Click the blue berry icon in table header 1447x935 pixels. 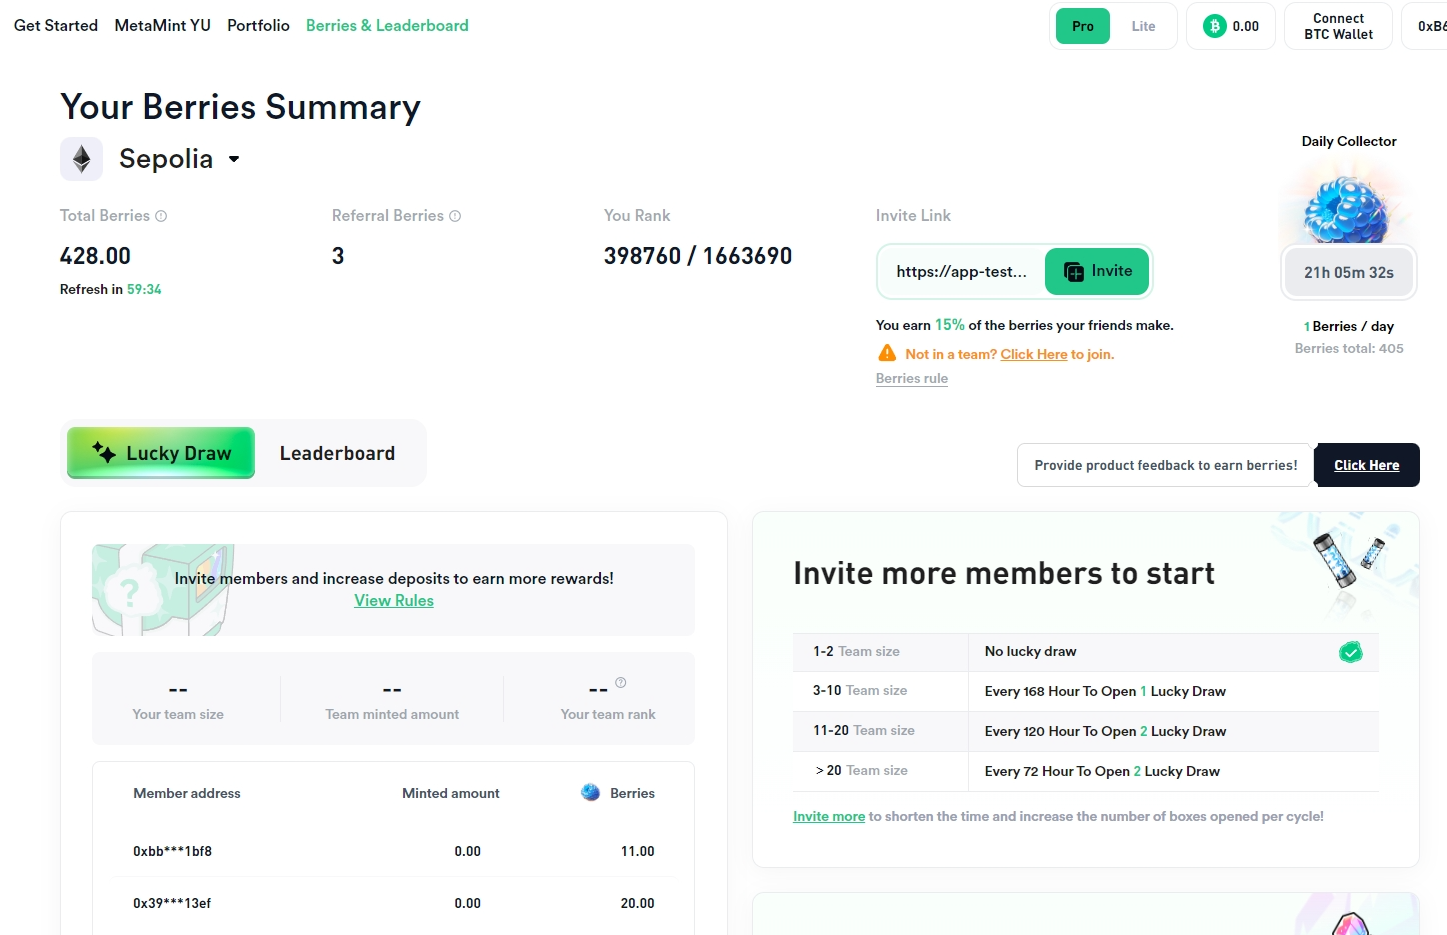(x=591, y=792)
